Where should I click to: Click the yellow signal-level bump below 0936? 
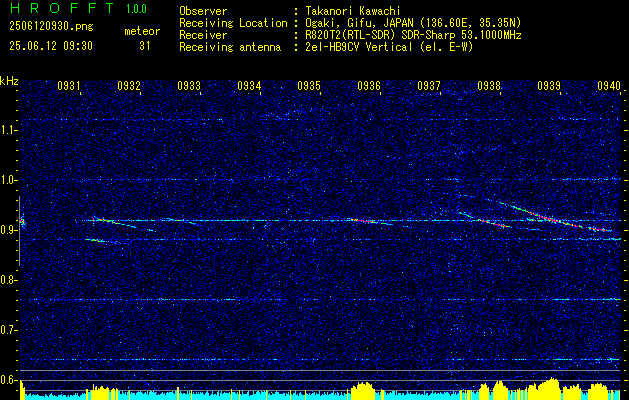tap(363, 391)
